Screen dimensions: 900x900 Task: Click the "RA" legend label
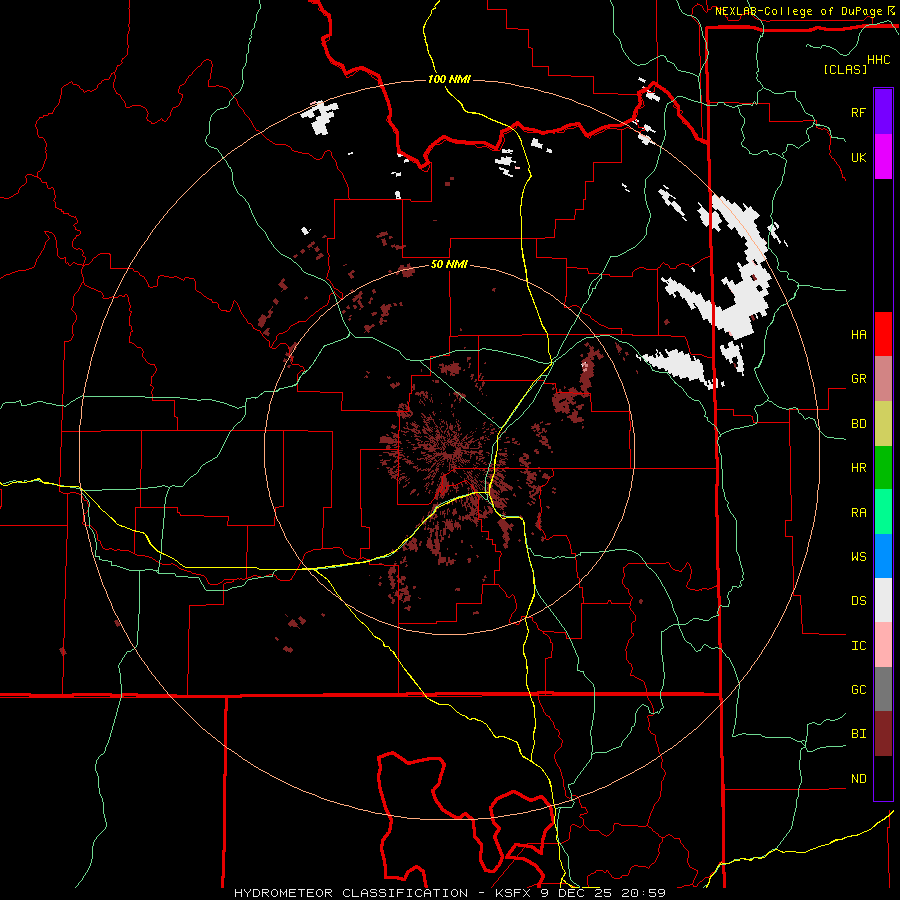pyautogui.click(x=858, y=513)
